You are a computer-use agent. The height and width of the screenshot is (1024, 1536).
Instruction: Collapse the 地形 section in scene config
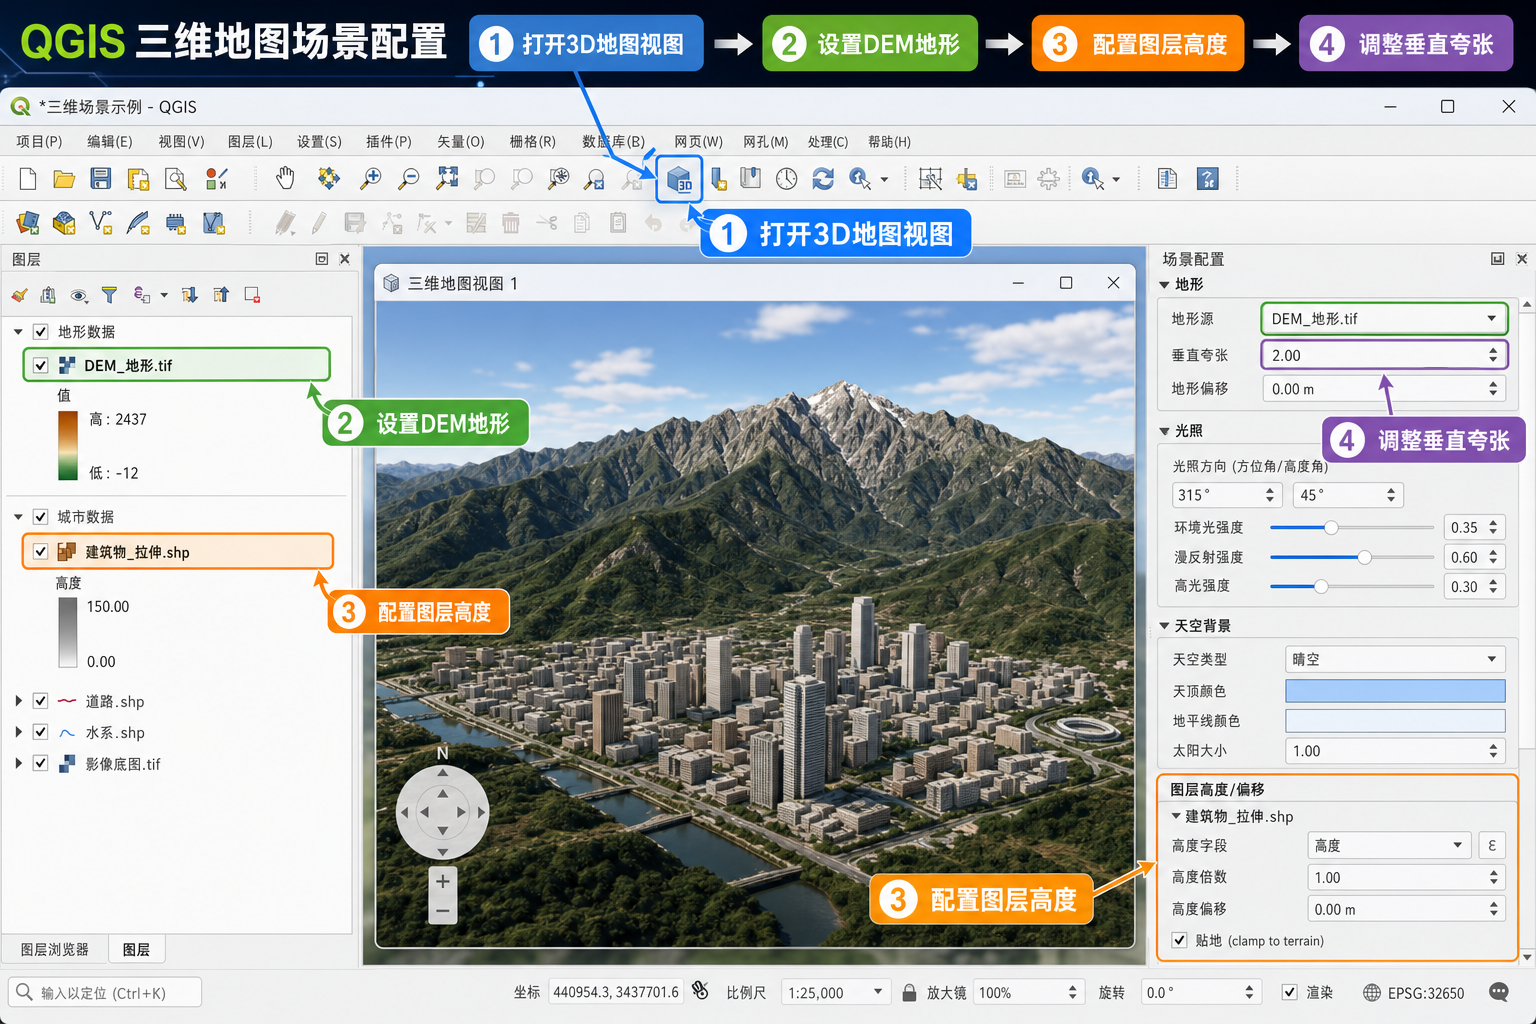tap(1164, 285)
